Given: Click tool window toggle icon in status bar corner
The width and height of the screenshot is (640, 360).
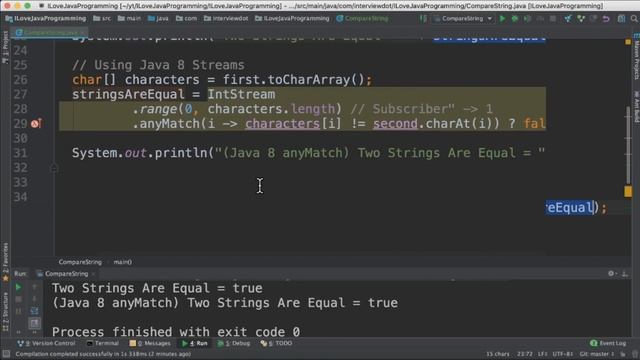Looking at the screenshot, I should [6, 354].
